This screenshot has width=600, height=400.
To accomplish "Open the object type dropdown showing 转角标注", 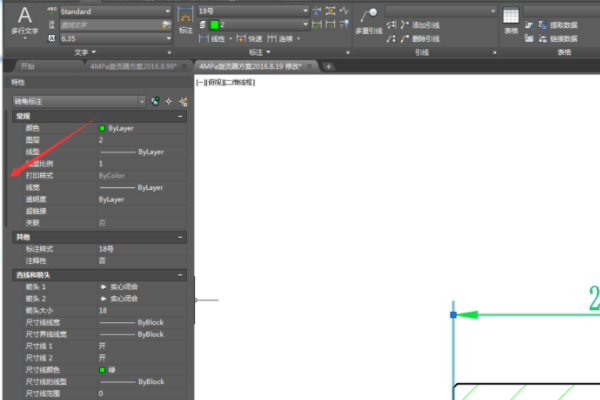I will (79, 101).
